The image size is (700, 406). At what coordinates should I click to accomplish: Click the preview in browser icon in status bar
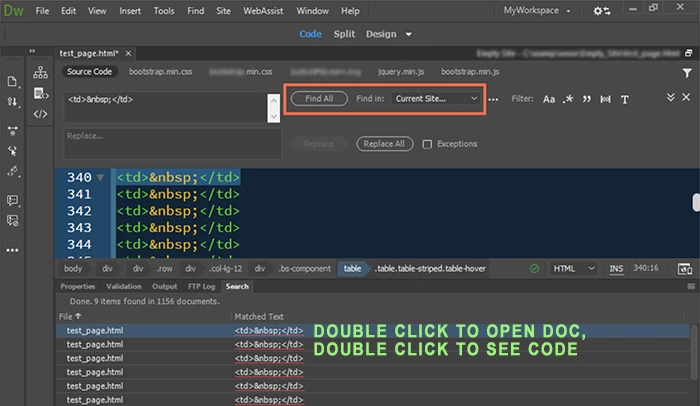coord(685,269)
